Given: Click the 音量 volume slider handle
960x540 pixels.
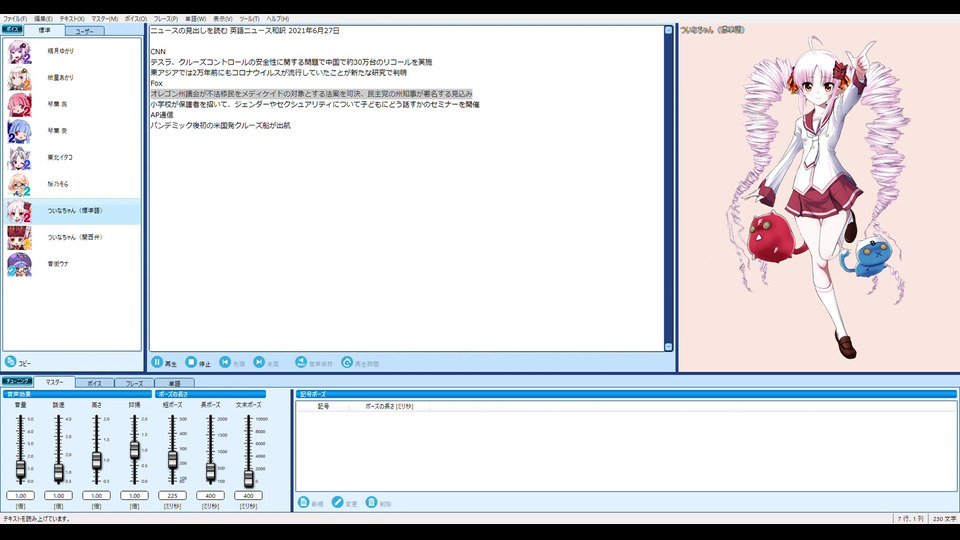Looking at the screenshot, I should tap(20, 469).
